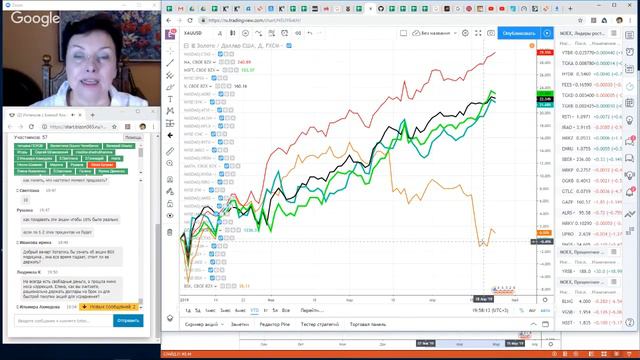Viewport: 640px width, 360px height.
Task: Enter fullscreen chart mode
Action: [x=478, y=33]
